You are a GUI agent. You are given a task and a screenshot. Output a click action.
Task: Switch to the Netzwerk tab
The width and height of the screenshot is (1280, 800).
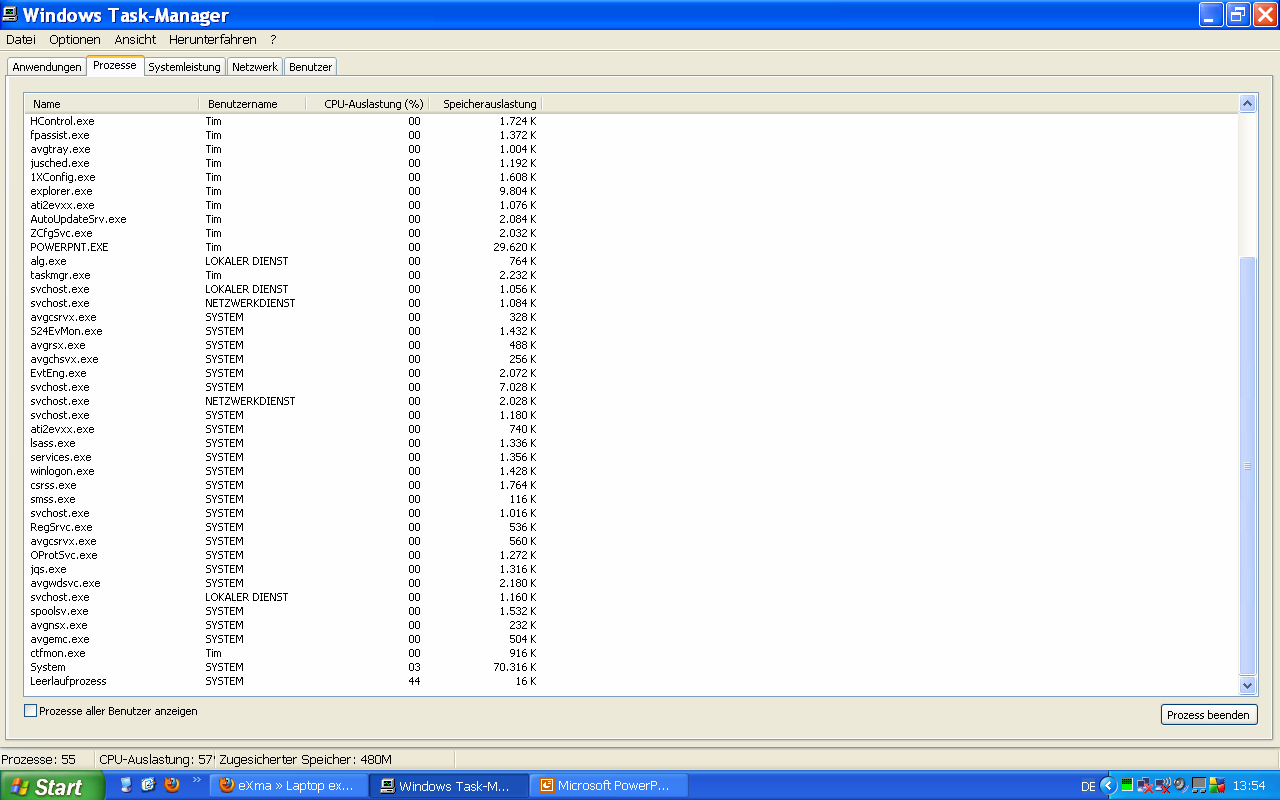[x=255, y=67]
